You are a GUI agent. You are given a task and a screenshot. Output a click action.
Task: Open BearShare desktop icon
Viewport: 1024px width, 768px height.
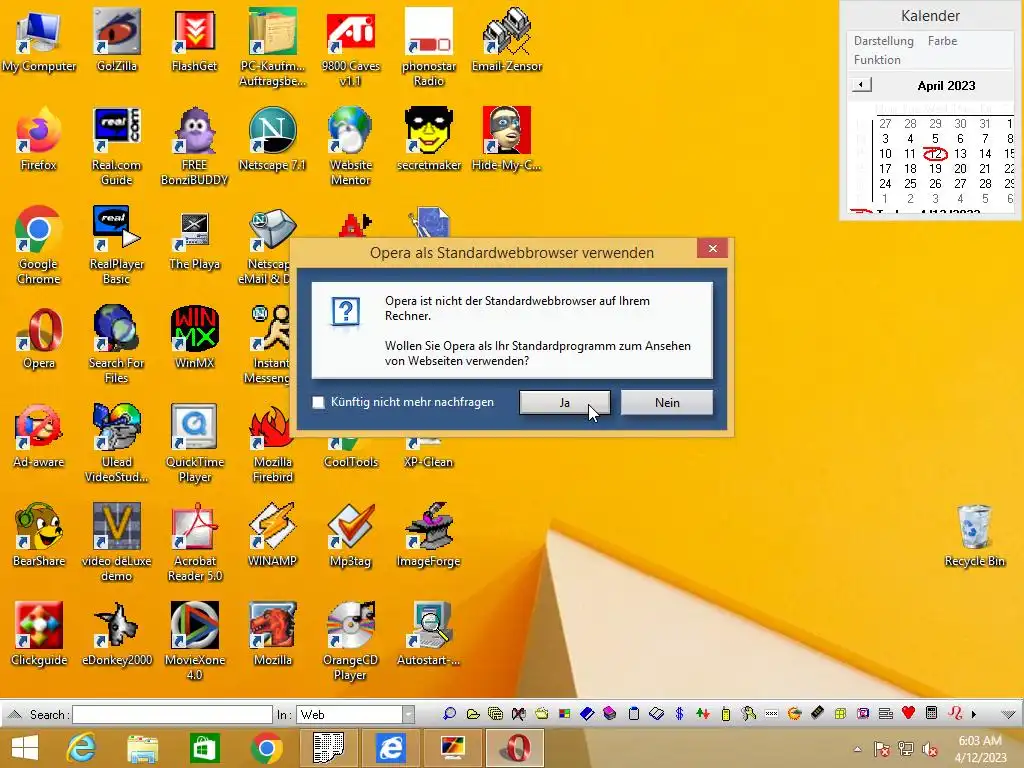coord(39,536)
